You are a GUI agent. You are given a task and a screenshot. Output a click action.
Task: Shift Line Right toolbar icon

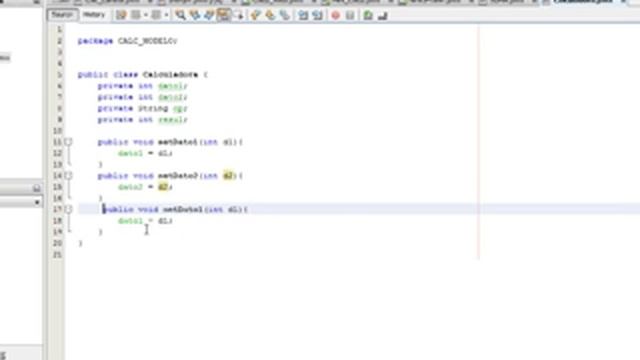pyautogui.click(x=318, y=16)
